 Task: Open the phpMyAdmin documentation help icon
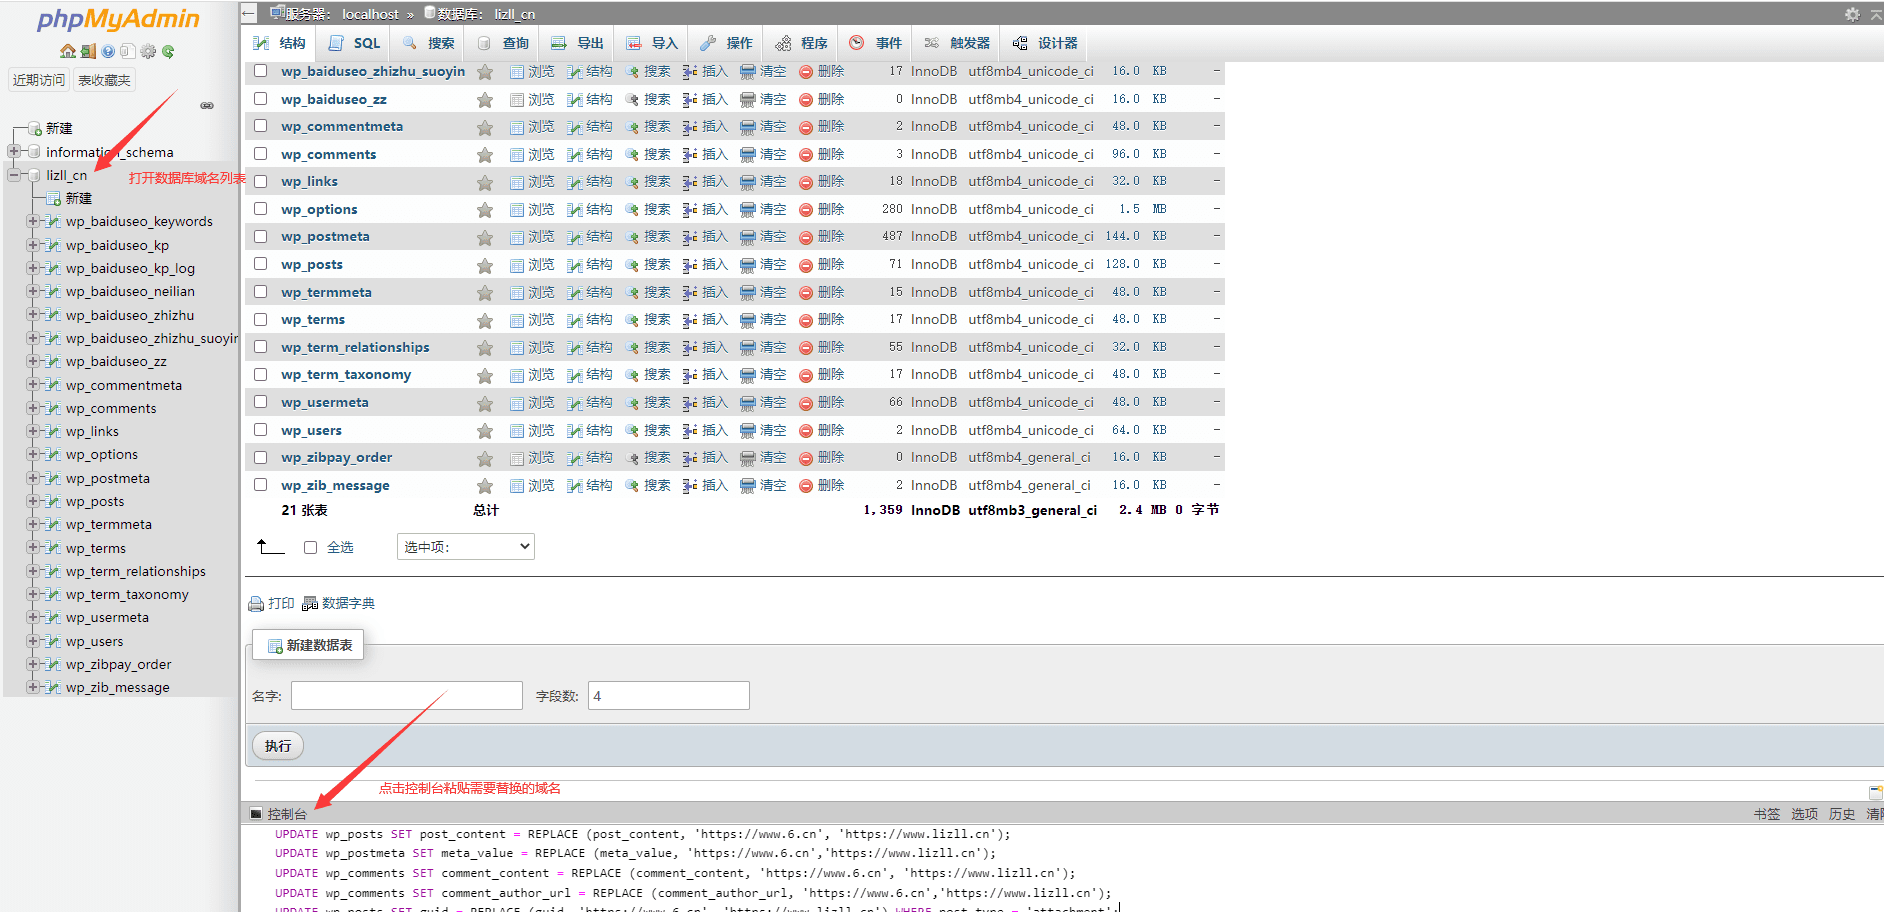click(x=108, y=51)
